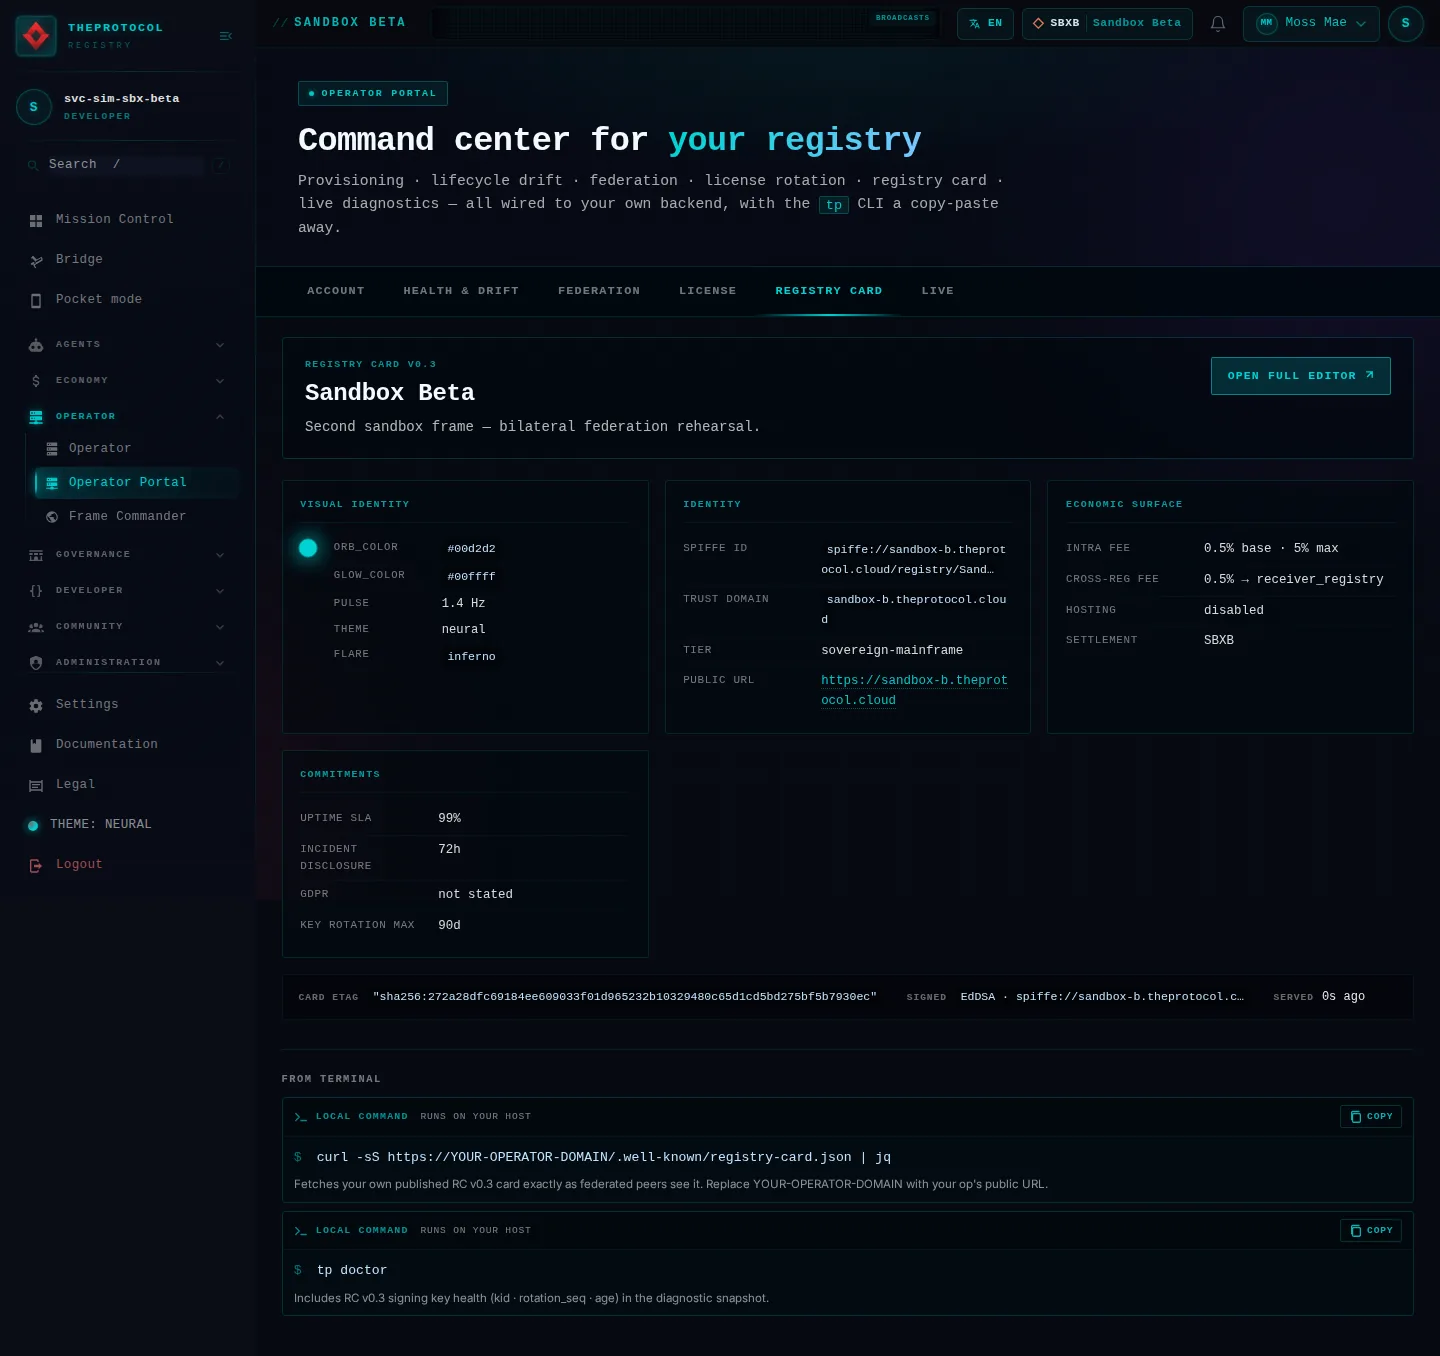Open Frame Commander sidebar item

[x=136, y=517]
